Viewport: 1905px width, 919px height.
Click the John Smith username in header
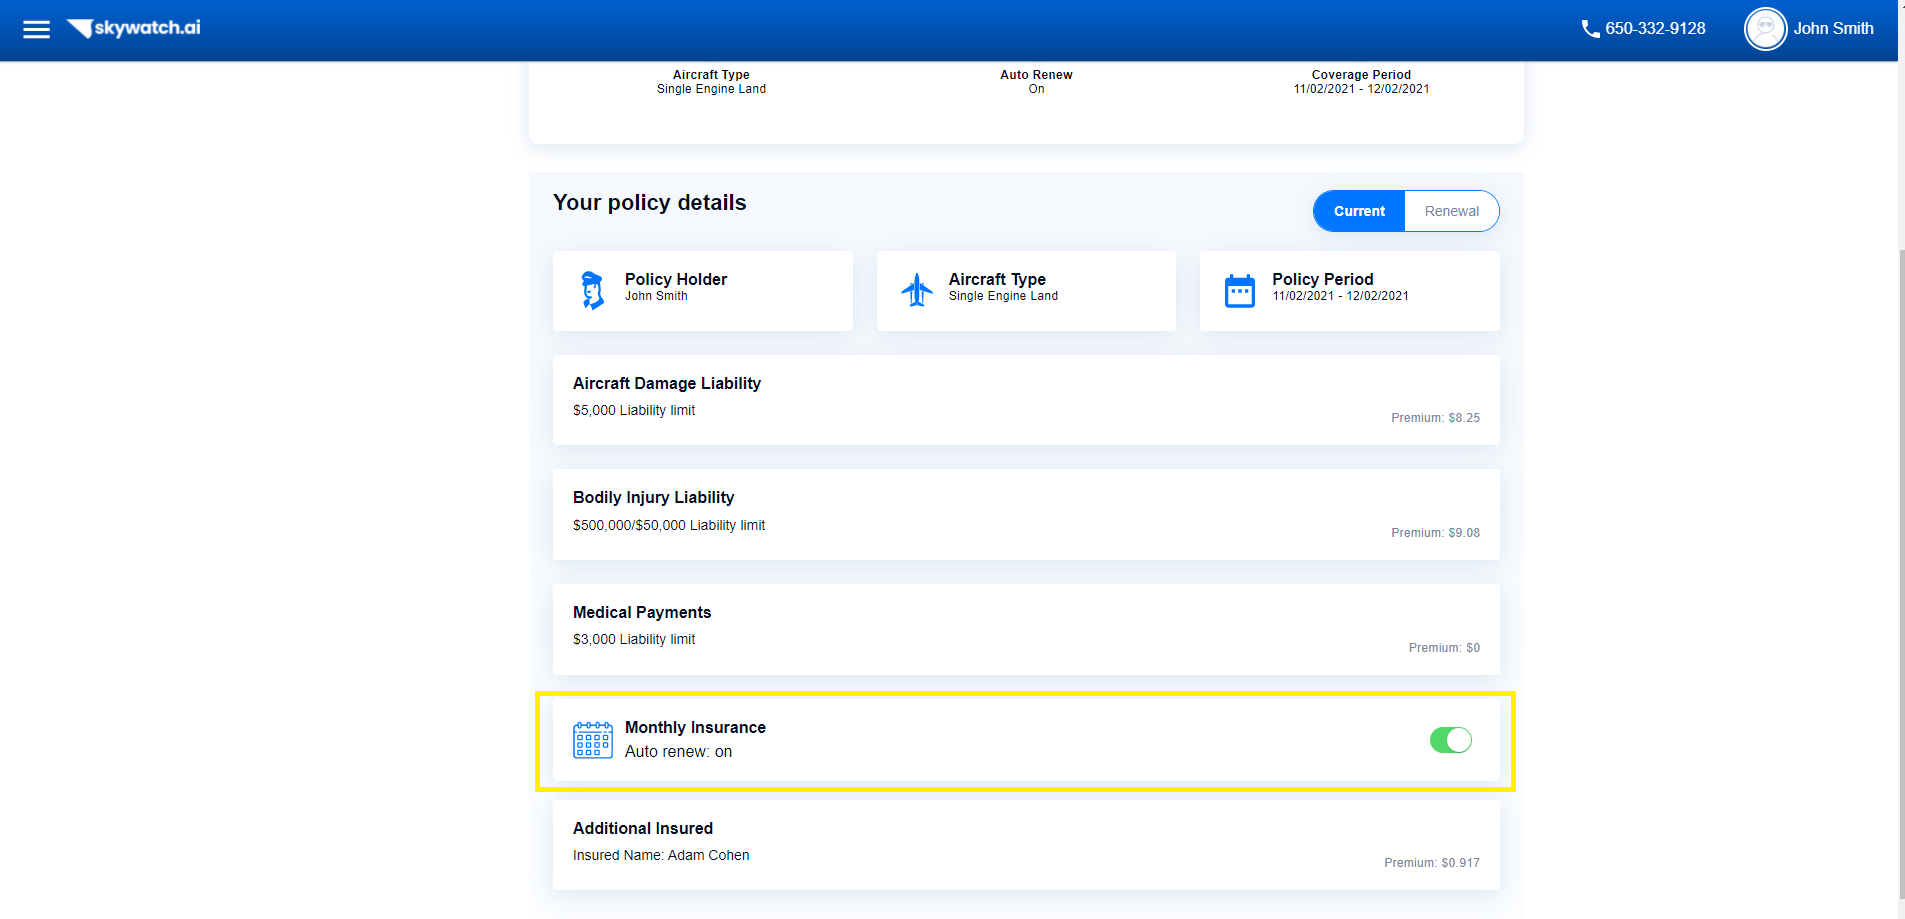click(1833, 29)
